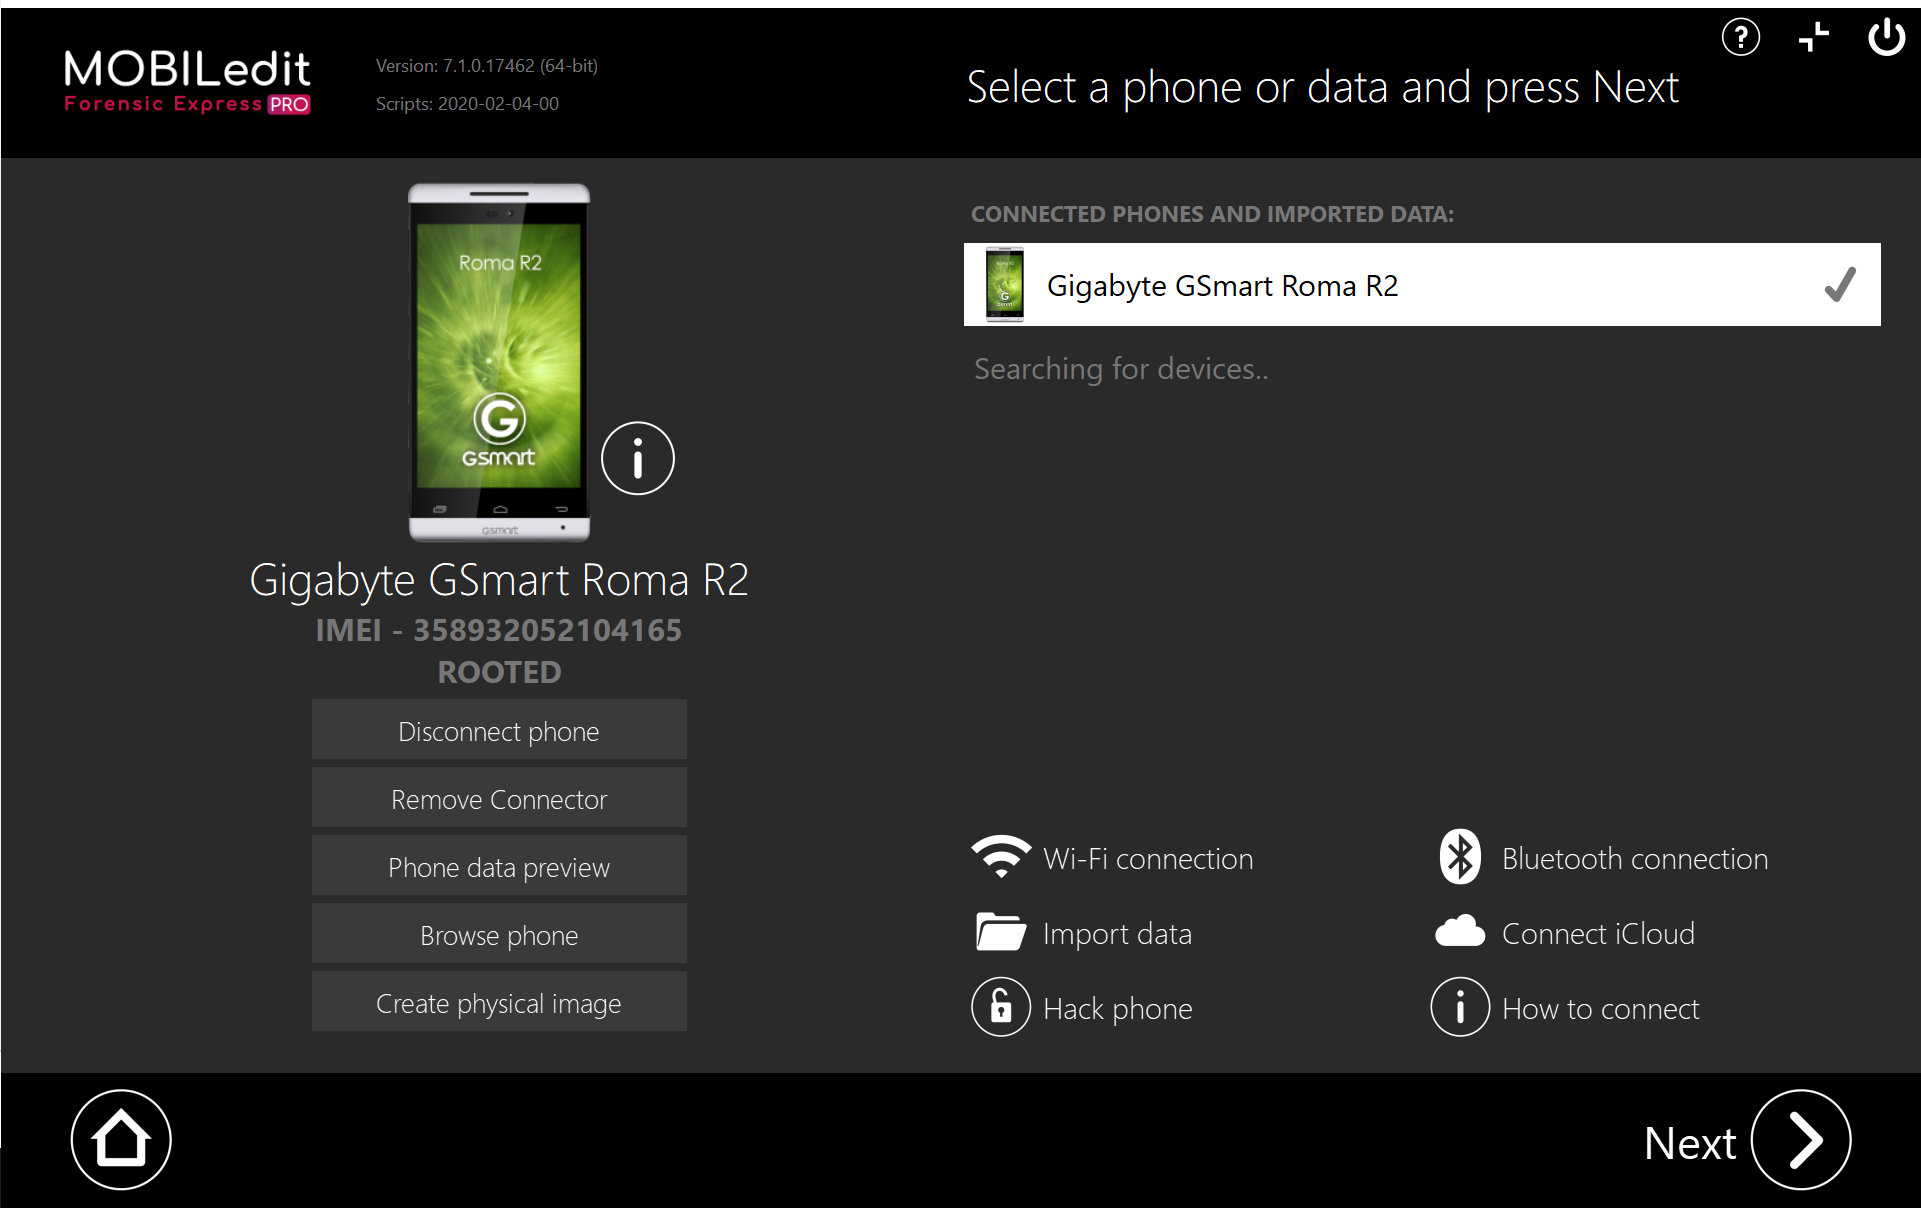Click the large Roma R2 phone image
This screenshot has width=1921, height=1208.
pos(499,362)
